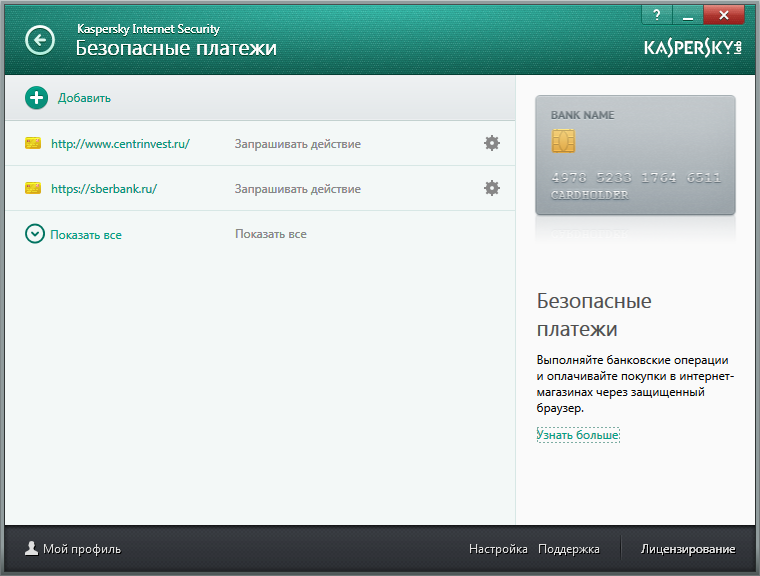
Task: Open Поддержка in the bottom bar
Action: tap(569, 549)
